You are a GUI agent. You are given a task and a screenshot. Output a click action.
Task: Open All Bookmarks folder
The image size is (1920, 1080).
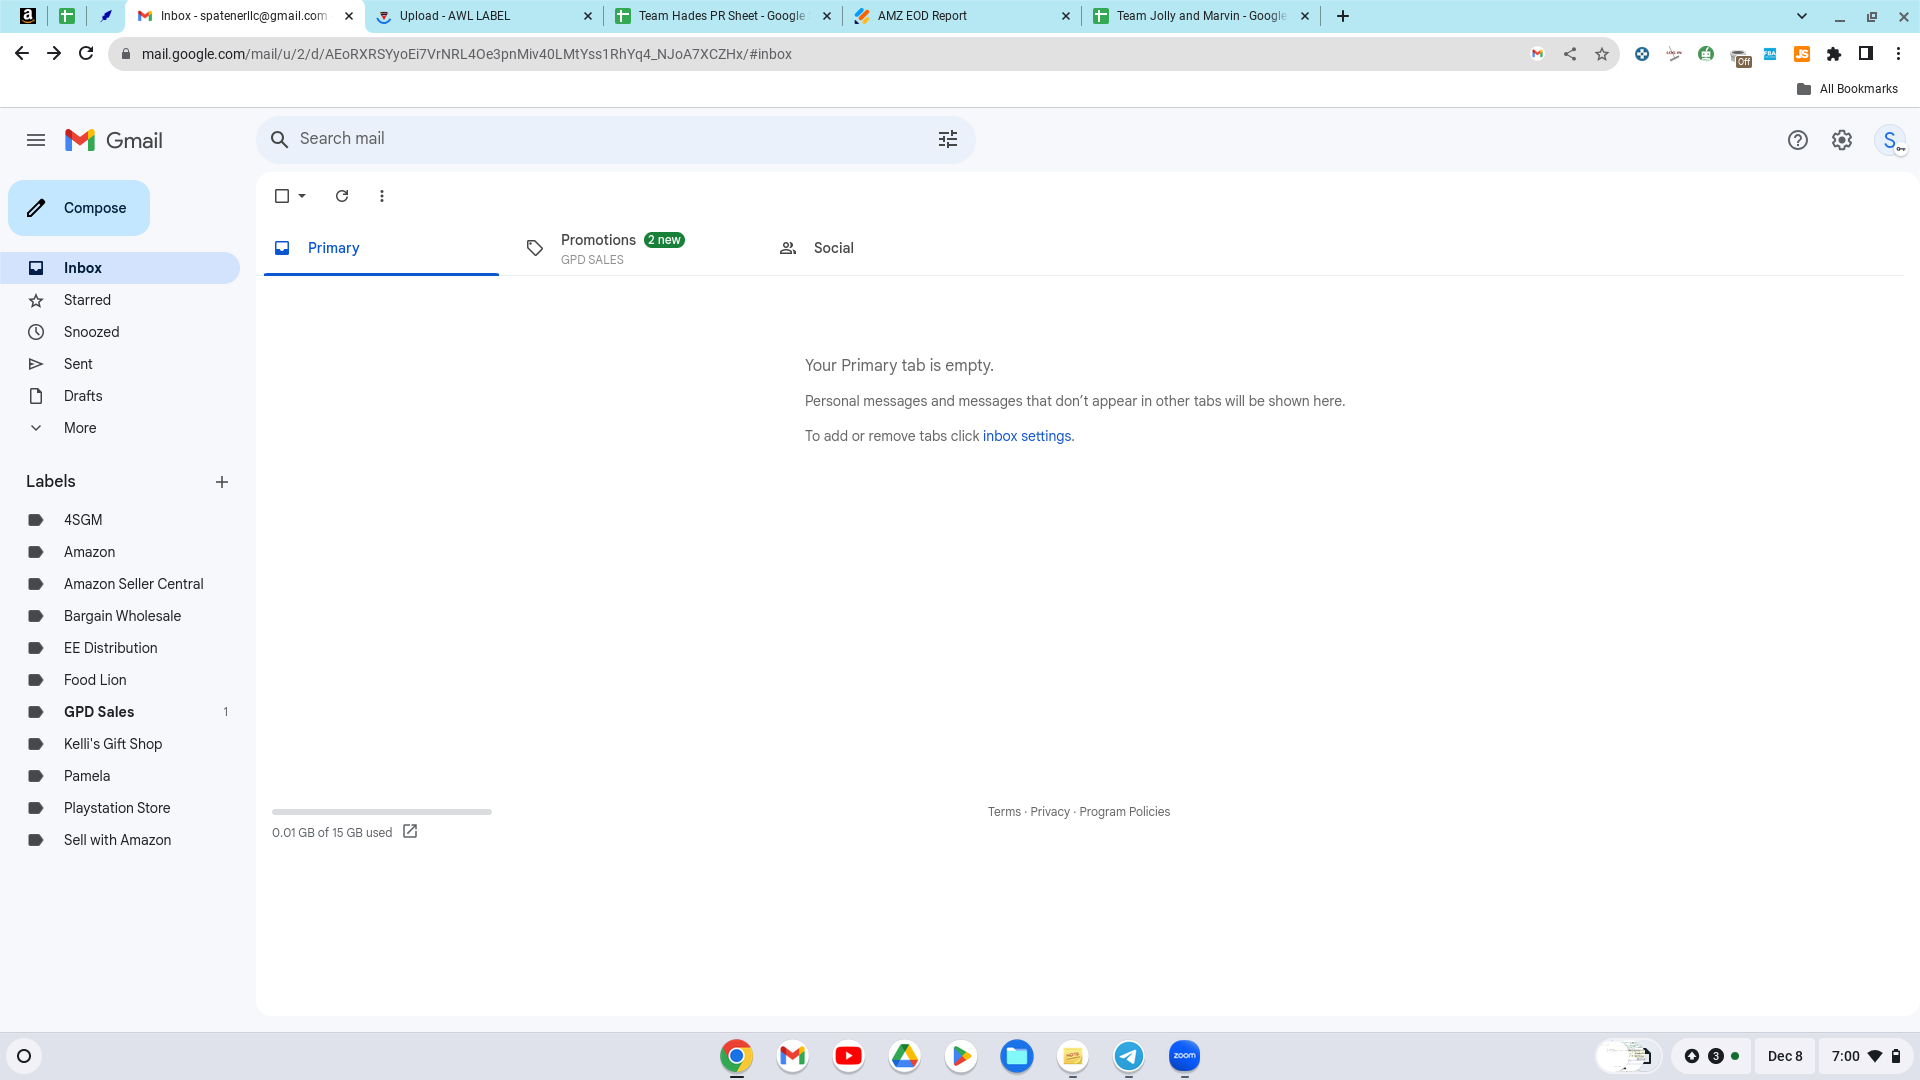(x=1848, y=89)
